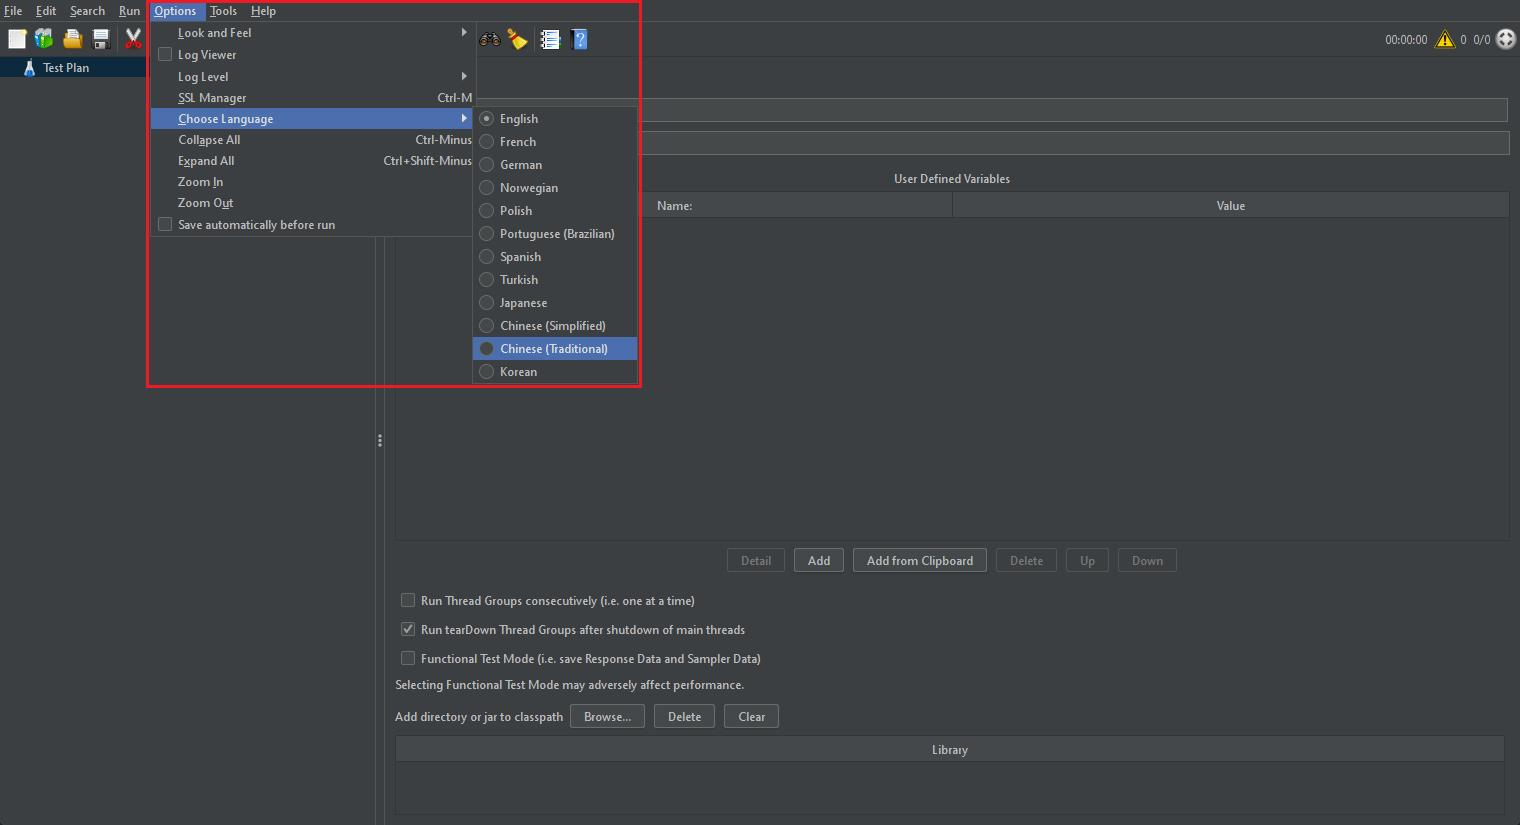The height and width of the screenshot is (825, 1520).
Task: Open SSL Manager from Options menu
Action: click(x=311, y=97)
